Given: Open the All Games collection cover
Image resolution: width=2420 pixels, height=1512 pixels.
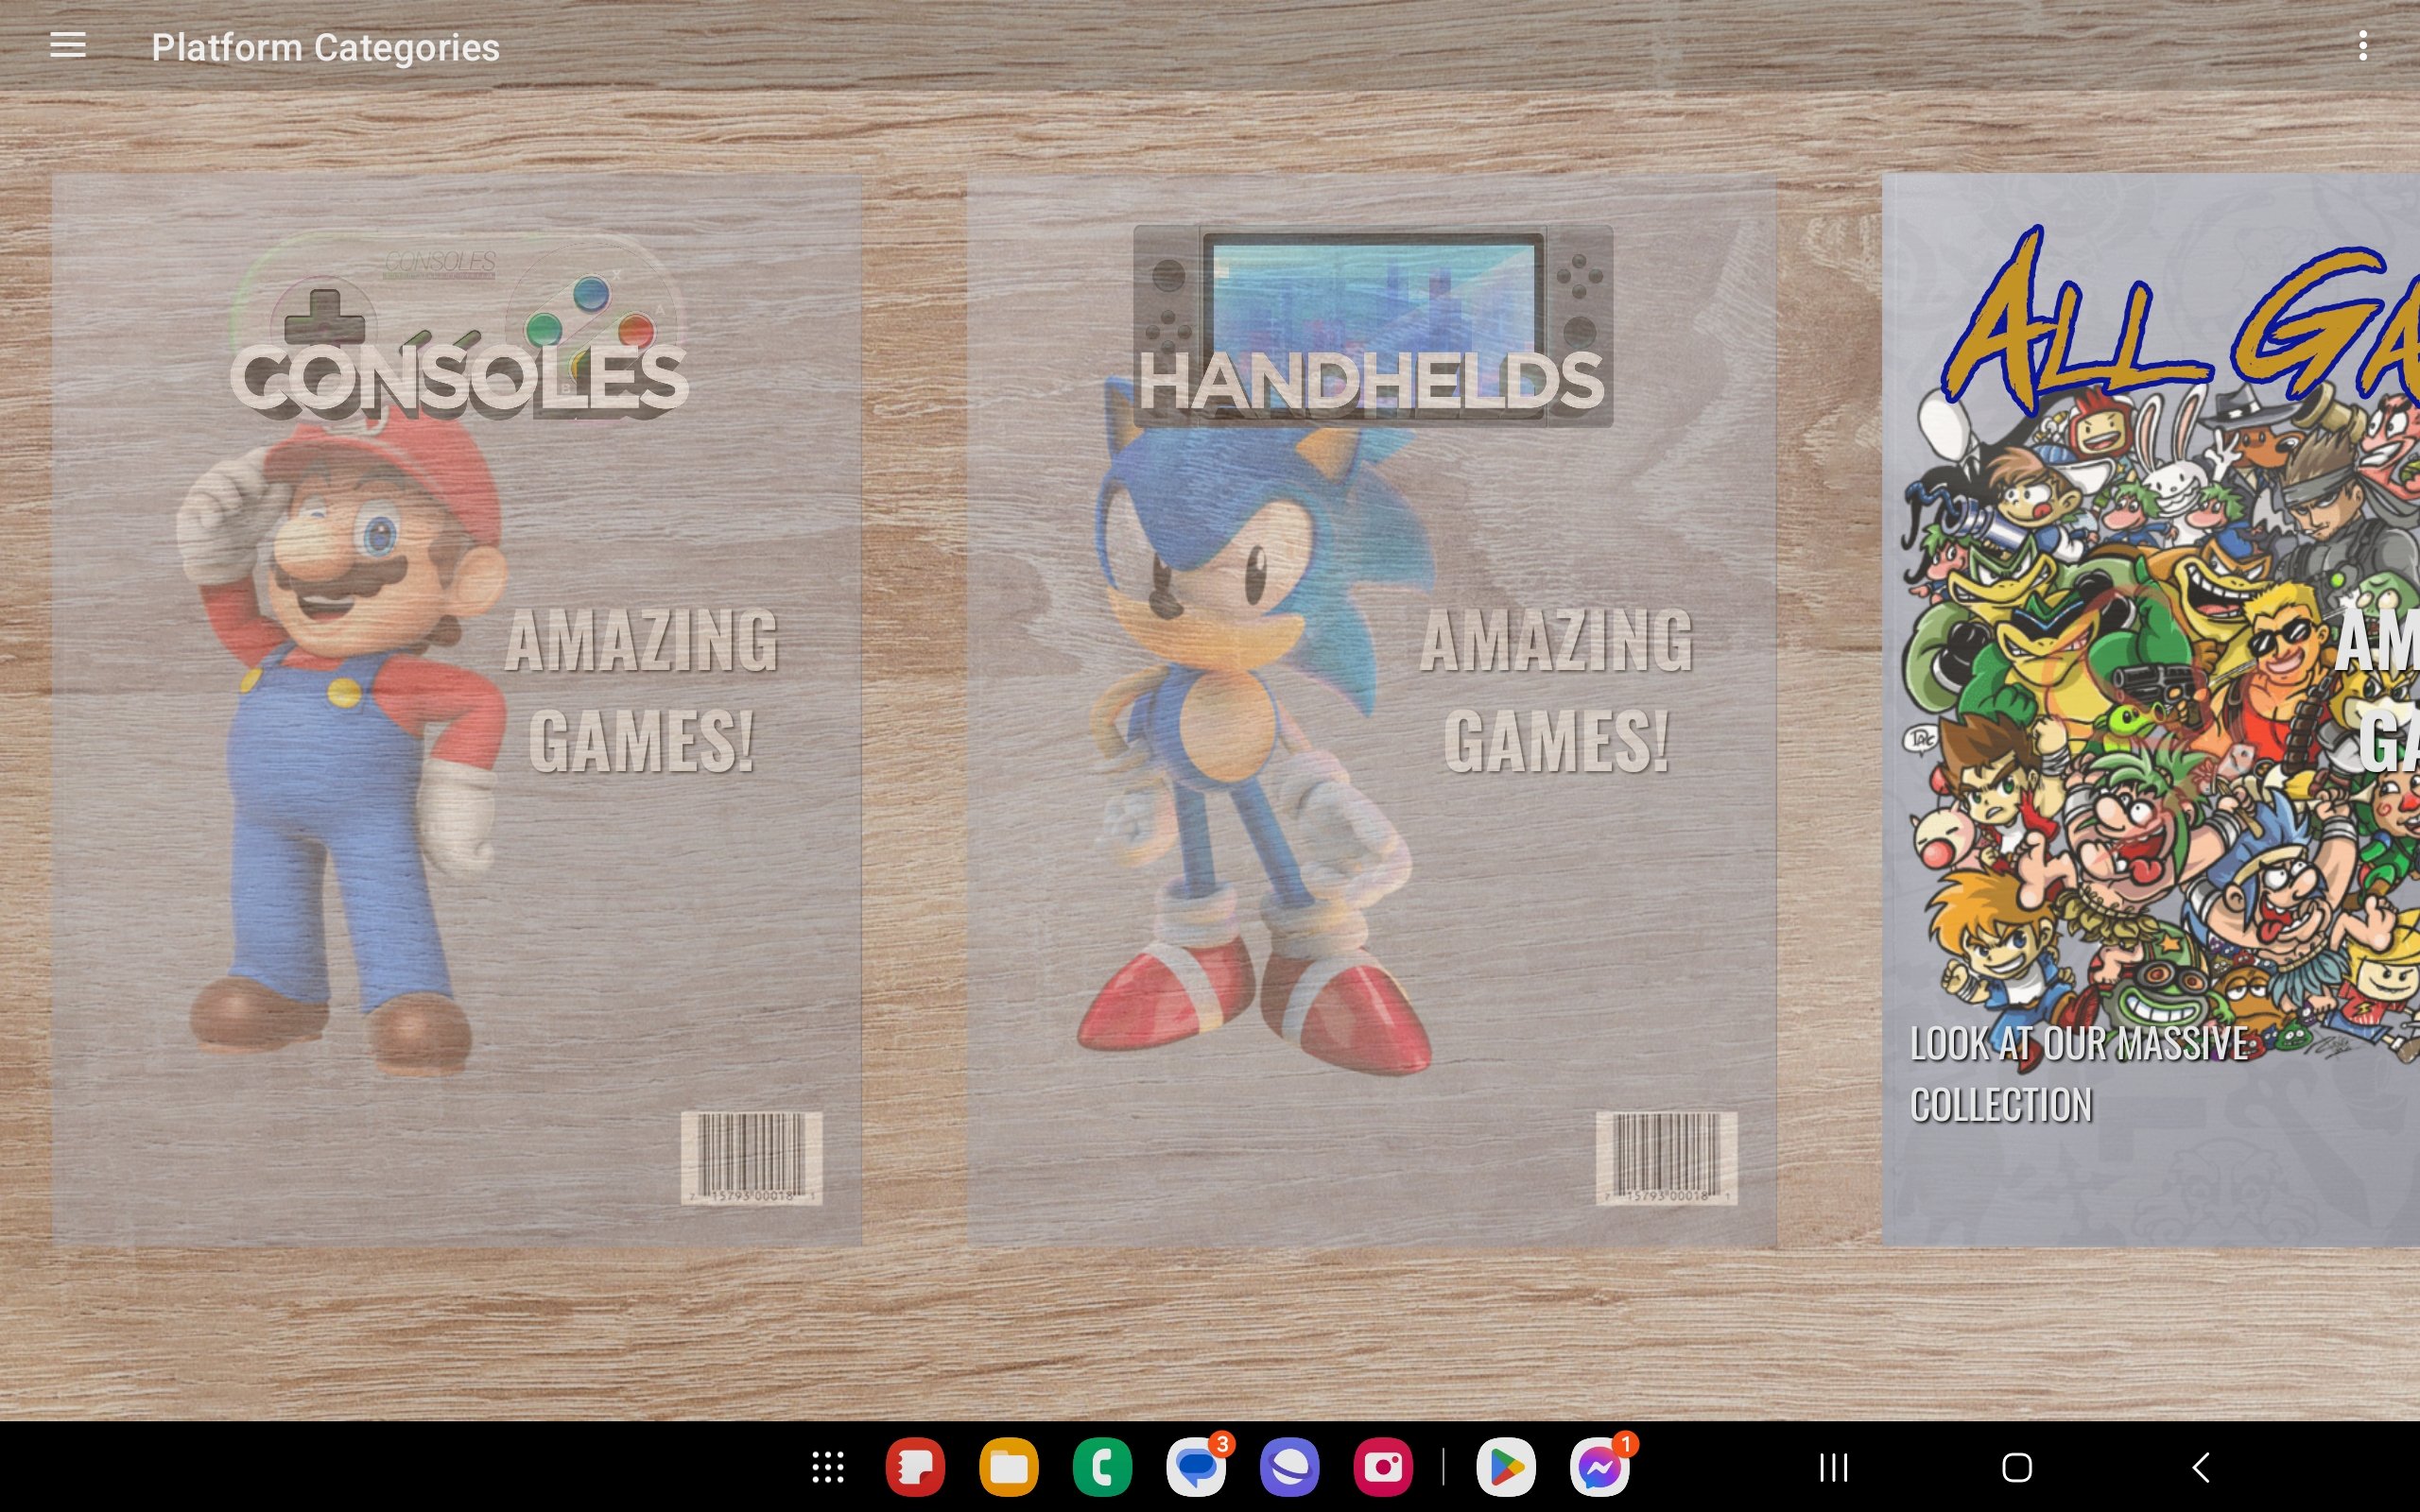Looking at the screenshot, I should pos(2150,710).
